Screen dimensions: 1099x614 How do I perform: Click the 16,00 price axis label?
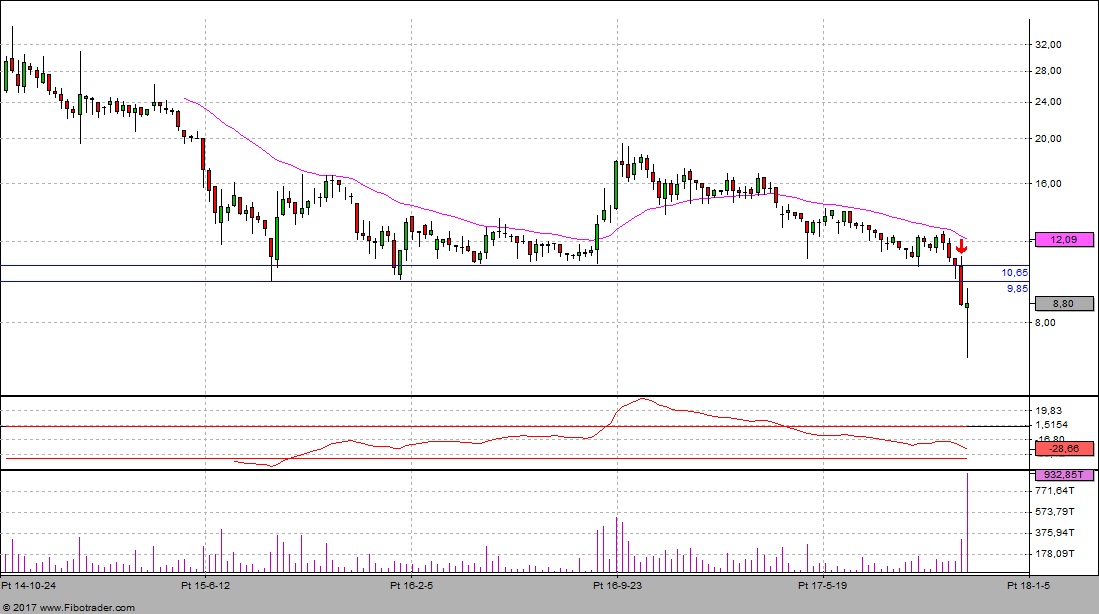1049,184
